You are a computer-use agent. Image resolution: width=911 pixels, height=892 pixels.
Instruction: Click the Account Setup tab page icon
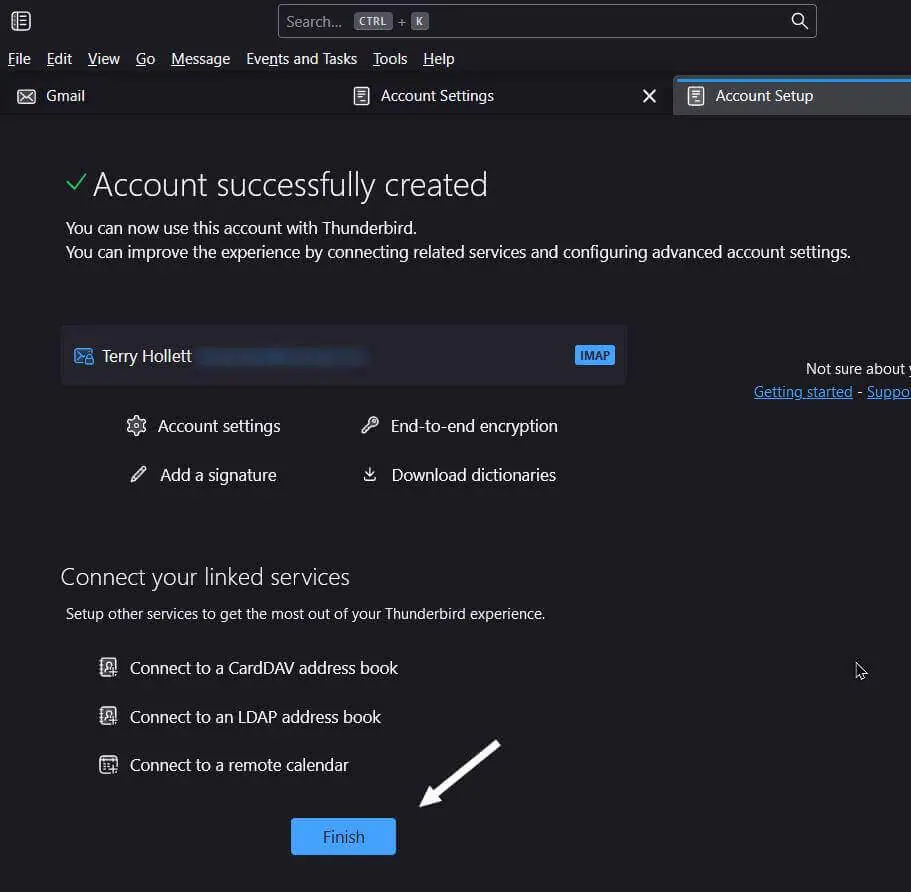click(695, 96)
